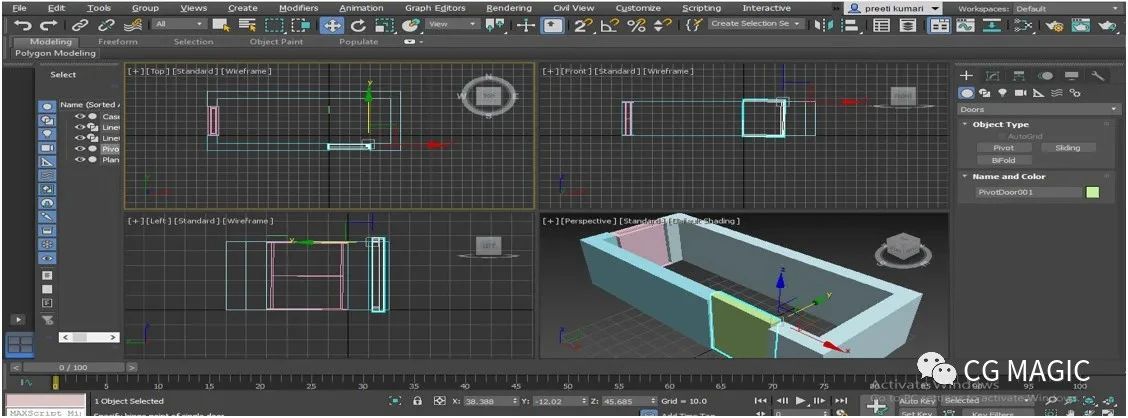Open the Graph Editors menu
The width and height of the screenshot is (1128, 418).
435,9
